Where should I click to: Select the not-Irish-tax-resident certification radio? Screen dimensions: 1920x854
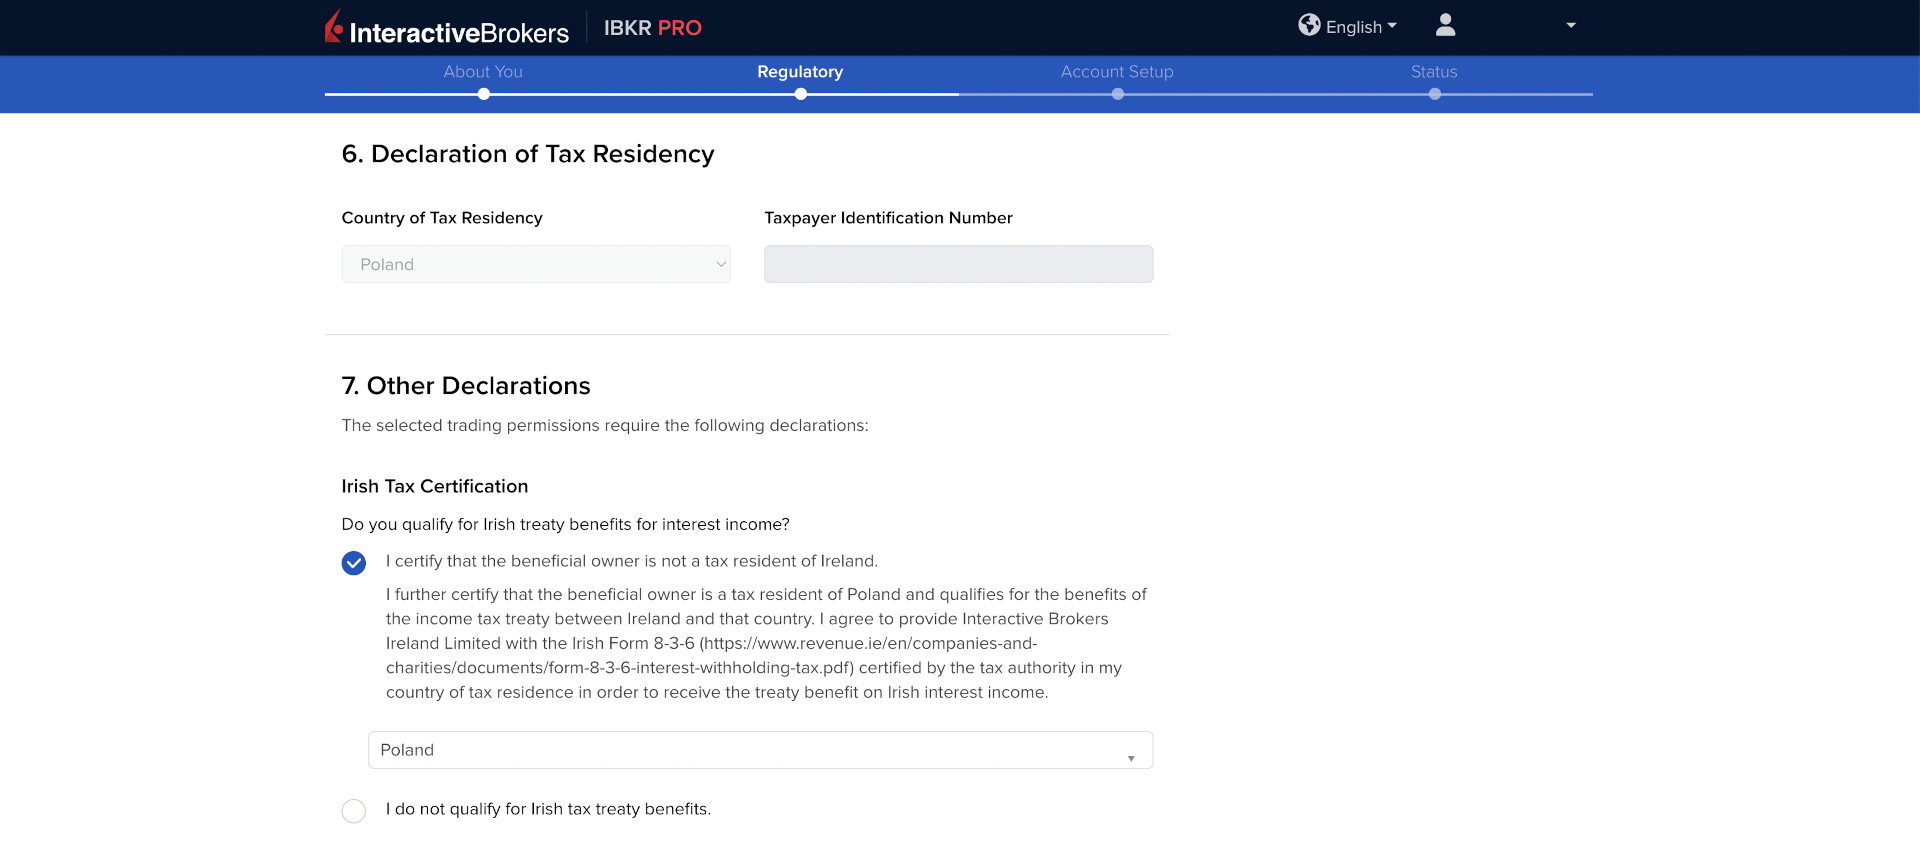tap(354, 563)
